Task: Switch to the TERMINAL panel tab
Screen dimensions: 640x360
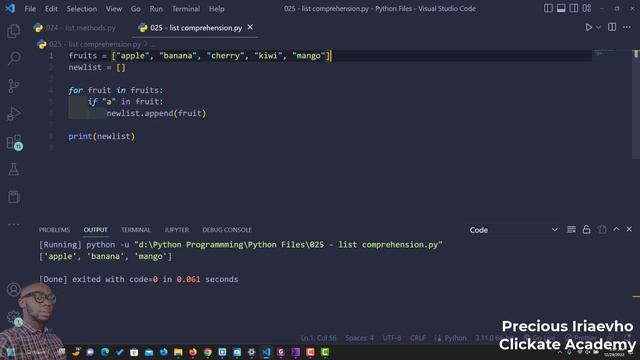Action: tap(136, 230)
